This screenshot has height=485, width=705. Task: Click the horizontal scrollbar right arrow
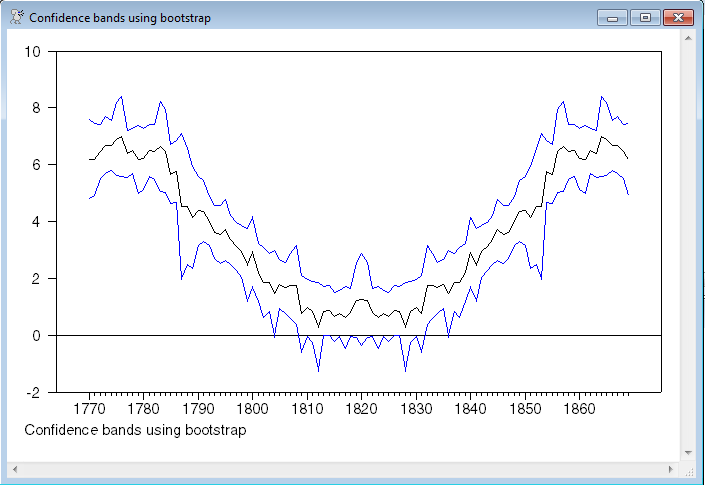click(672, 468)
